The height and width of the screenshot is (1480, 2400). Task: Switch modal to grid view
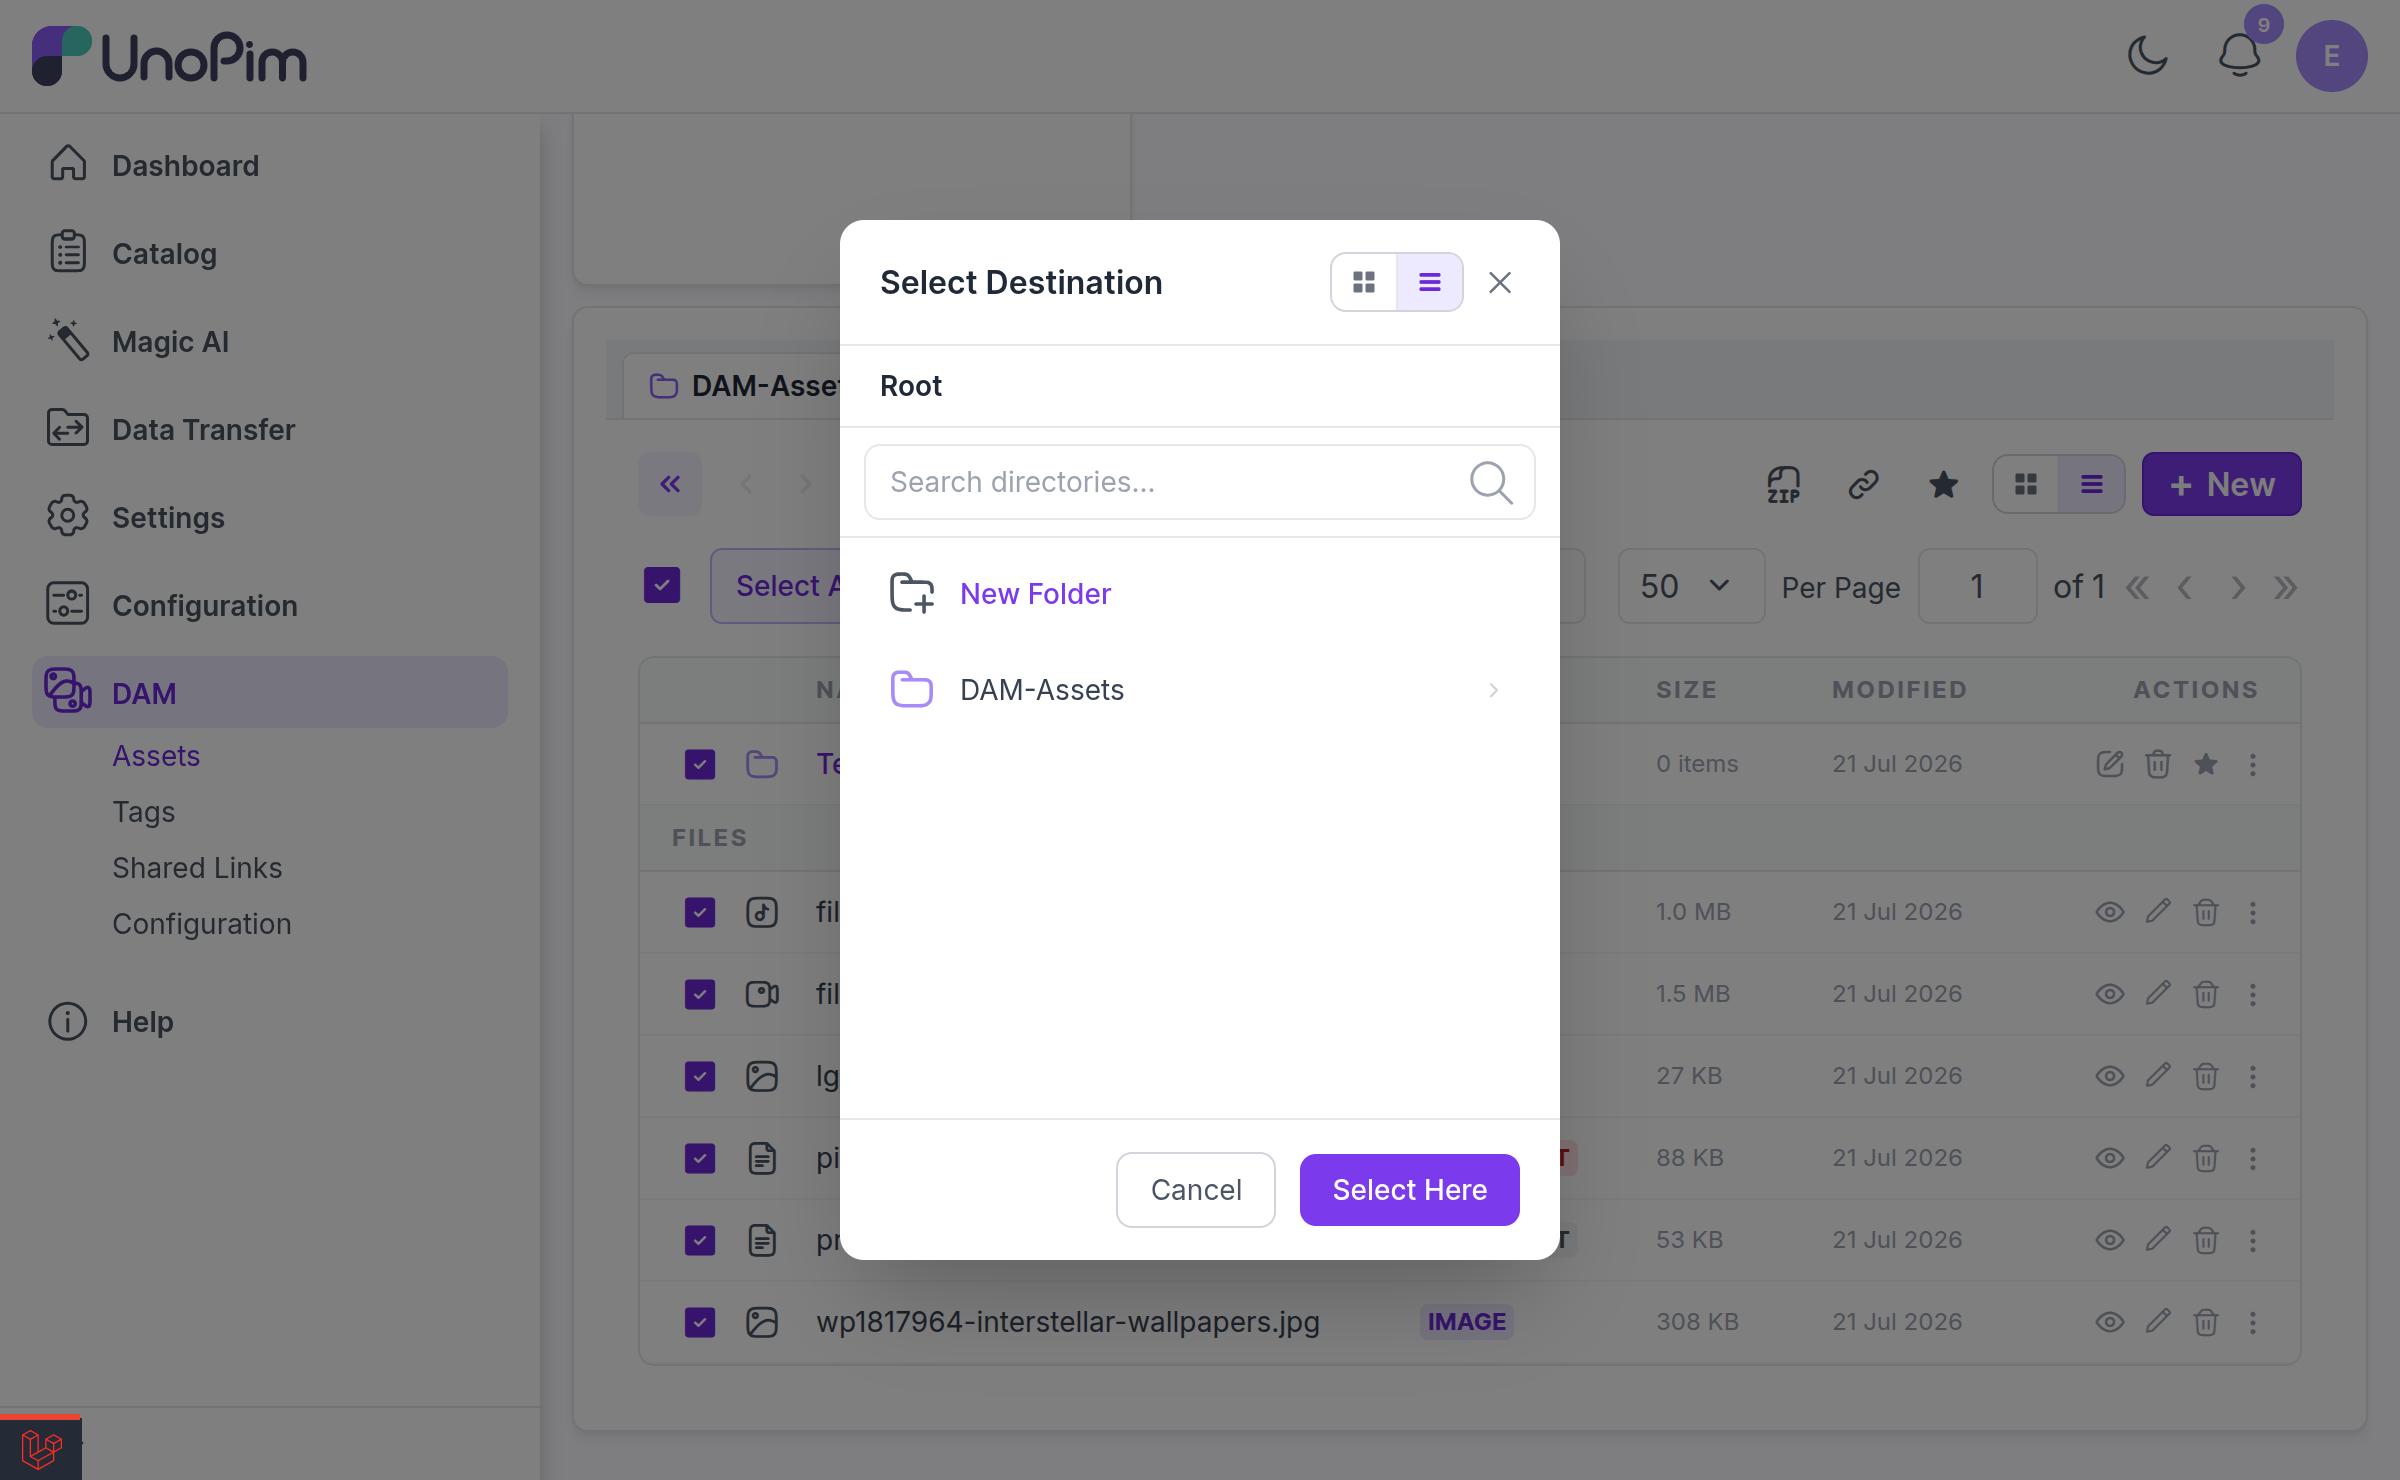(x=1364, y=283)
